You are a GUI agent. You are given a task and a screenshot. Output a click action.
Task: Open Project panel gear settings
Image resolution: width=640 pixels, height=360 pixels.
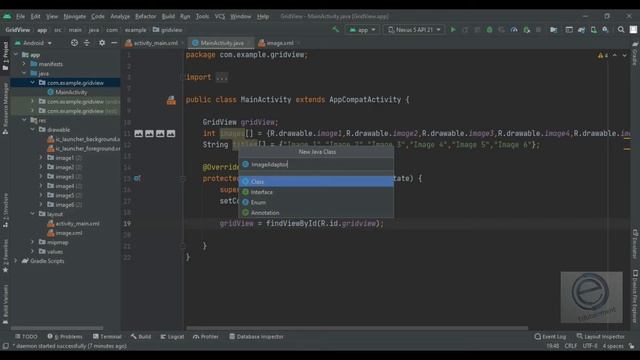(x=102, y=43)
